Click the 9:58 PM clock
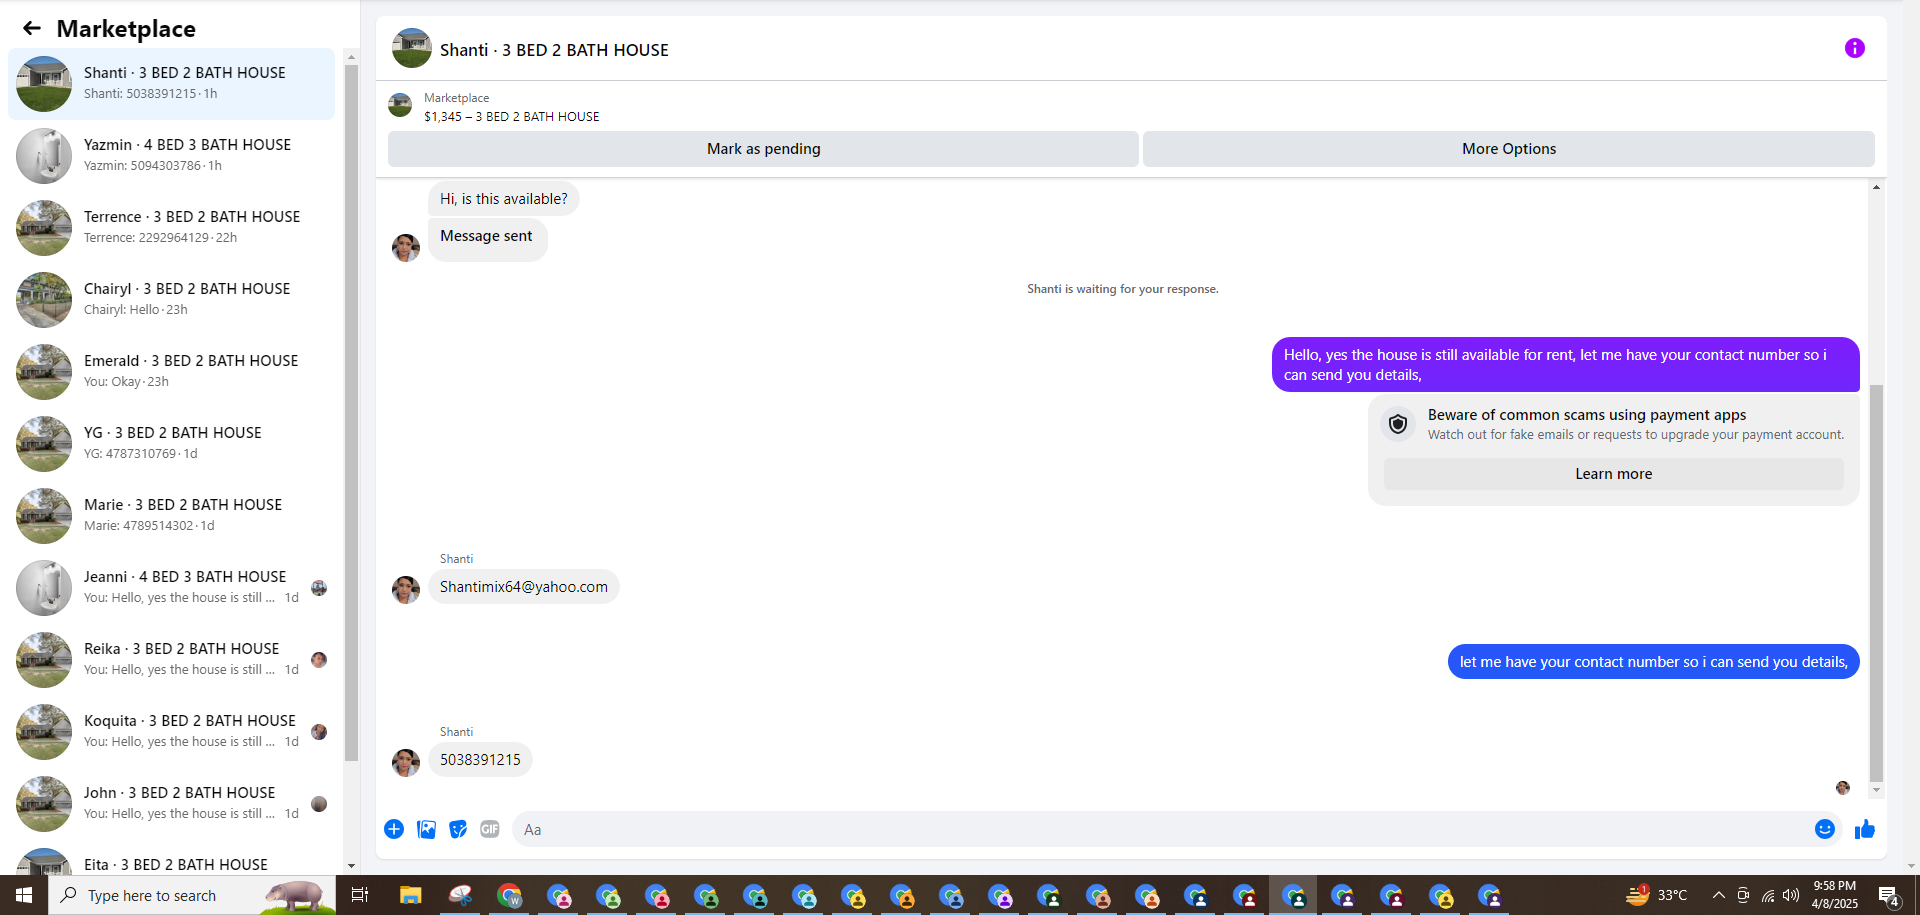Image resolution: width=1920 pixels, height=915 pixels. (x=1834, y=886)
